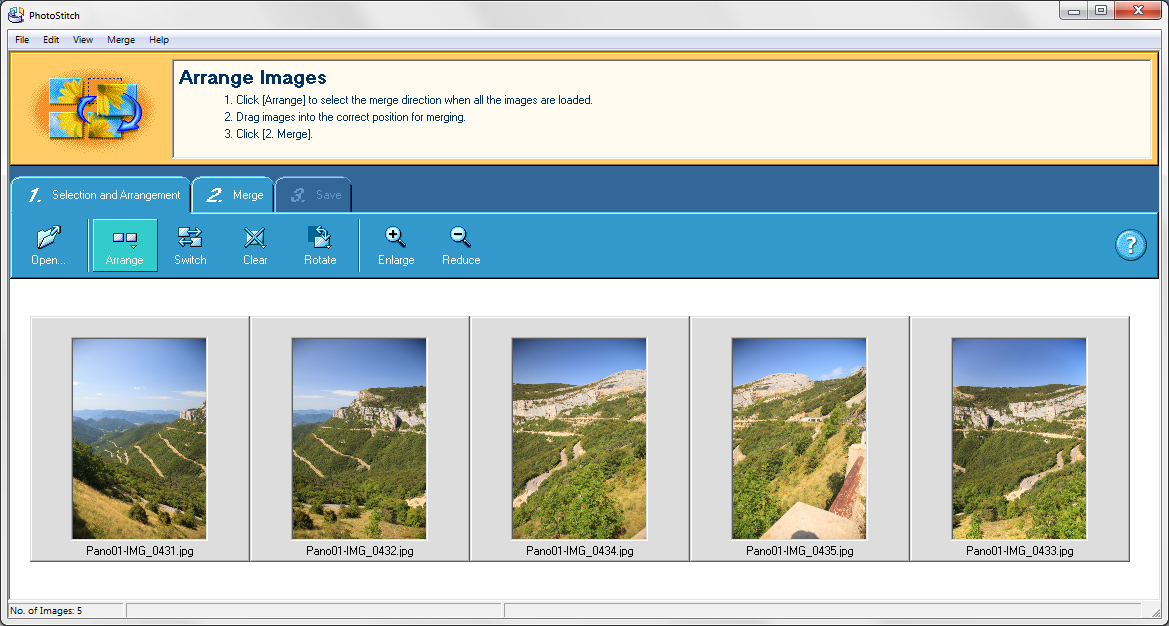
Task: Choose the Pano01-IMG_0433.jpg thumbnail
Action: point(1019,438)
